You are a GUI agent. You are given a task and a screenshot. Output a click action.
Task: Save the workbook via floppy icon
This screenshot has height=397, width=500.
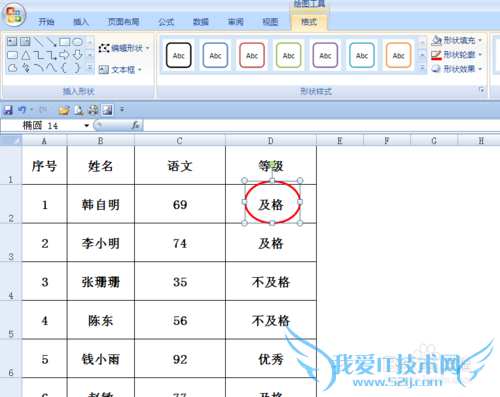8,110
